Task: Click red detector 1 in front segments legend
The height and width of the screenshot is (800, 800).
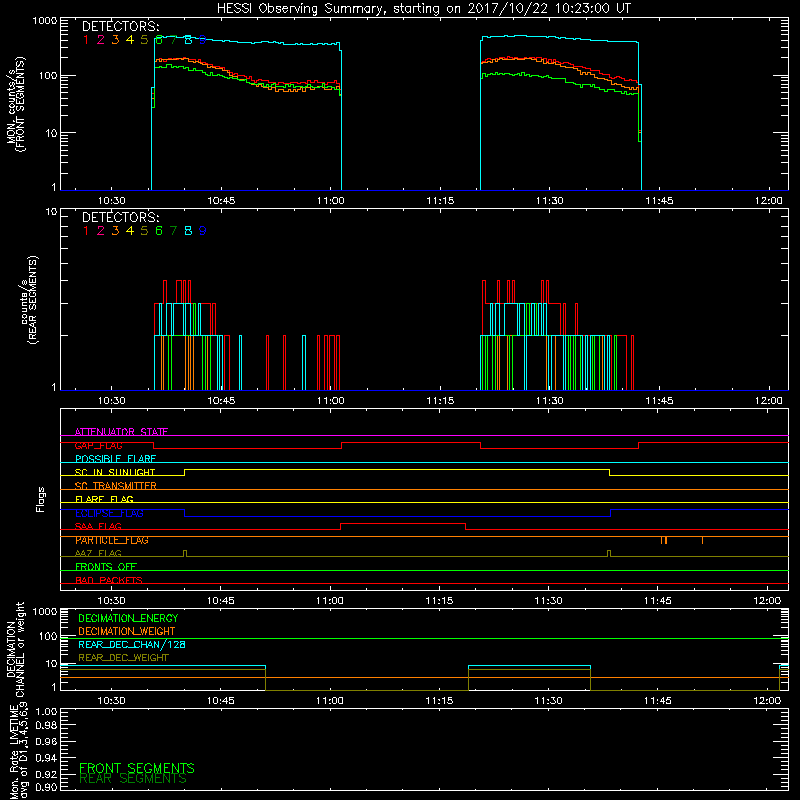Action: [86, 40]
